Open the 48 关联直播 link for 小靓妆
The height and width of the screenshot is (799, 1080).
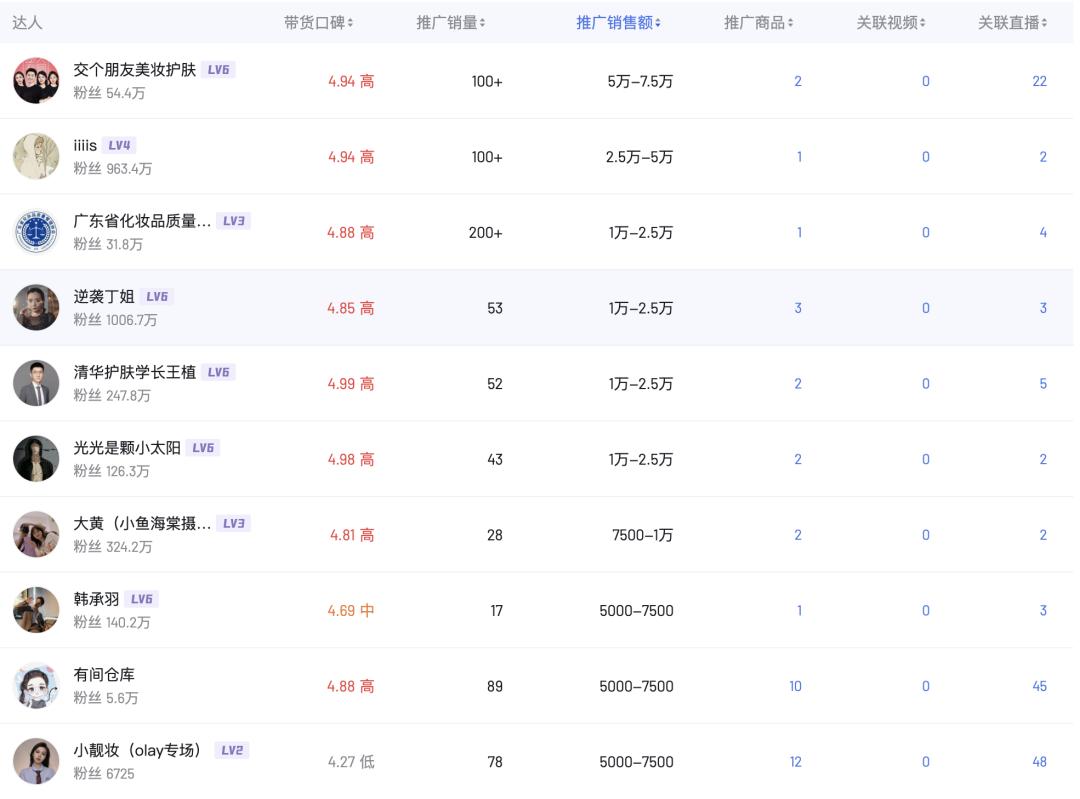1042,762
